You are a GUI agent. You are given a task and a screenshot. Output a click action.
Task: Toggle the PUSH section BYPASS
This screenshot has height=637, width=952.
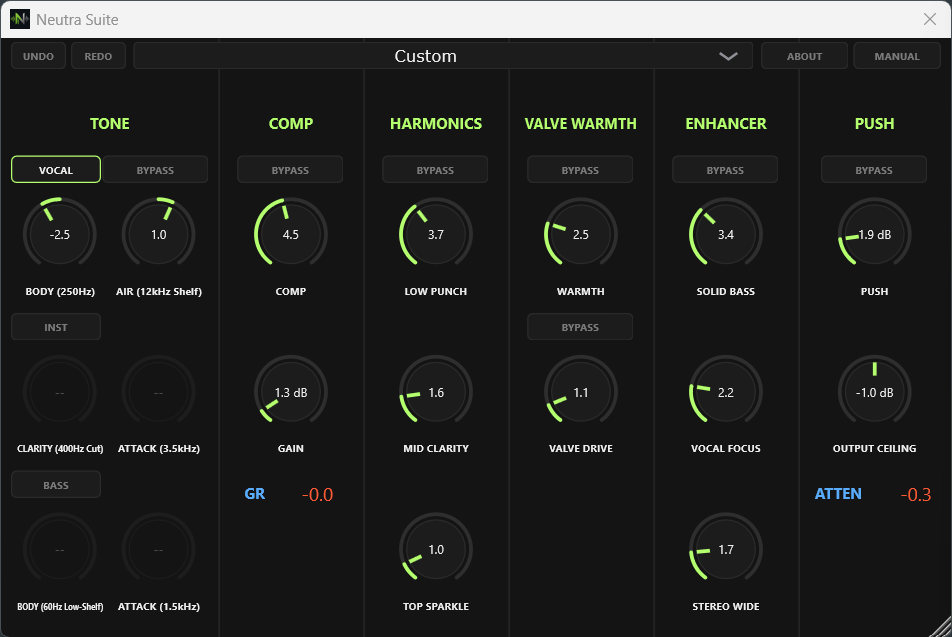(x=874, y=169)
